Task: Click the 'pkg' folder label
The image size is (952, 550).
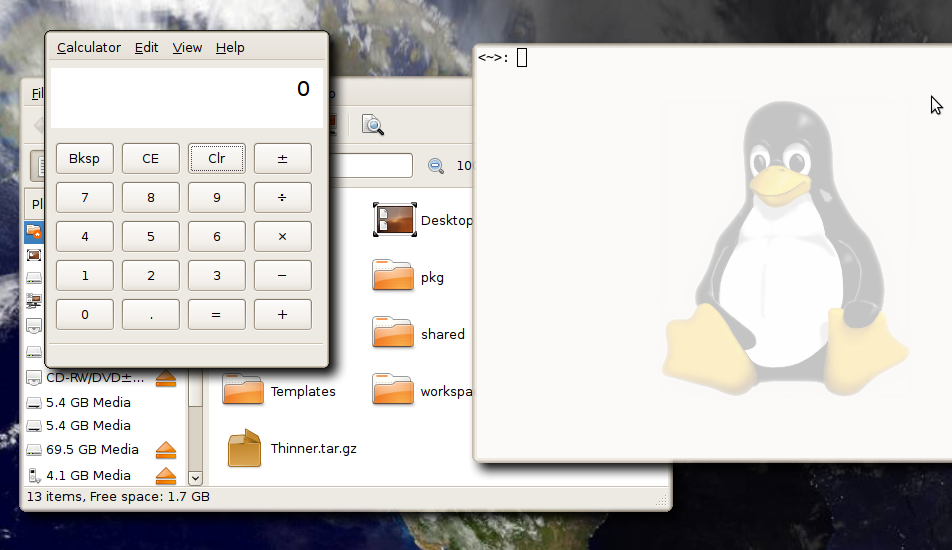Action: [432, 278]
